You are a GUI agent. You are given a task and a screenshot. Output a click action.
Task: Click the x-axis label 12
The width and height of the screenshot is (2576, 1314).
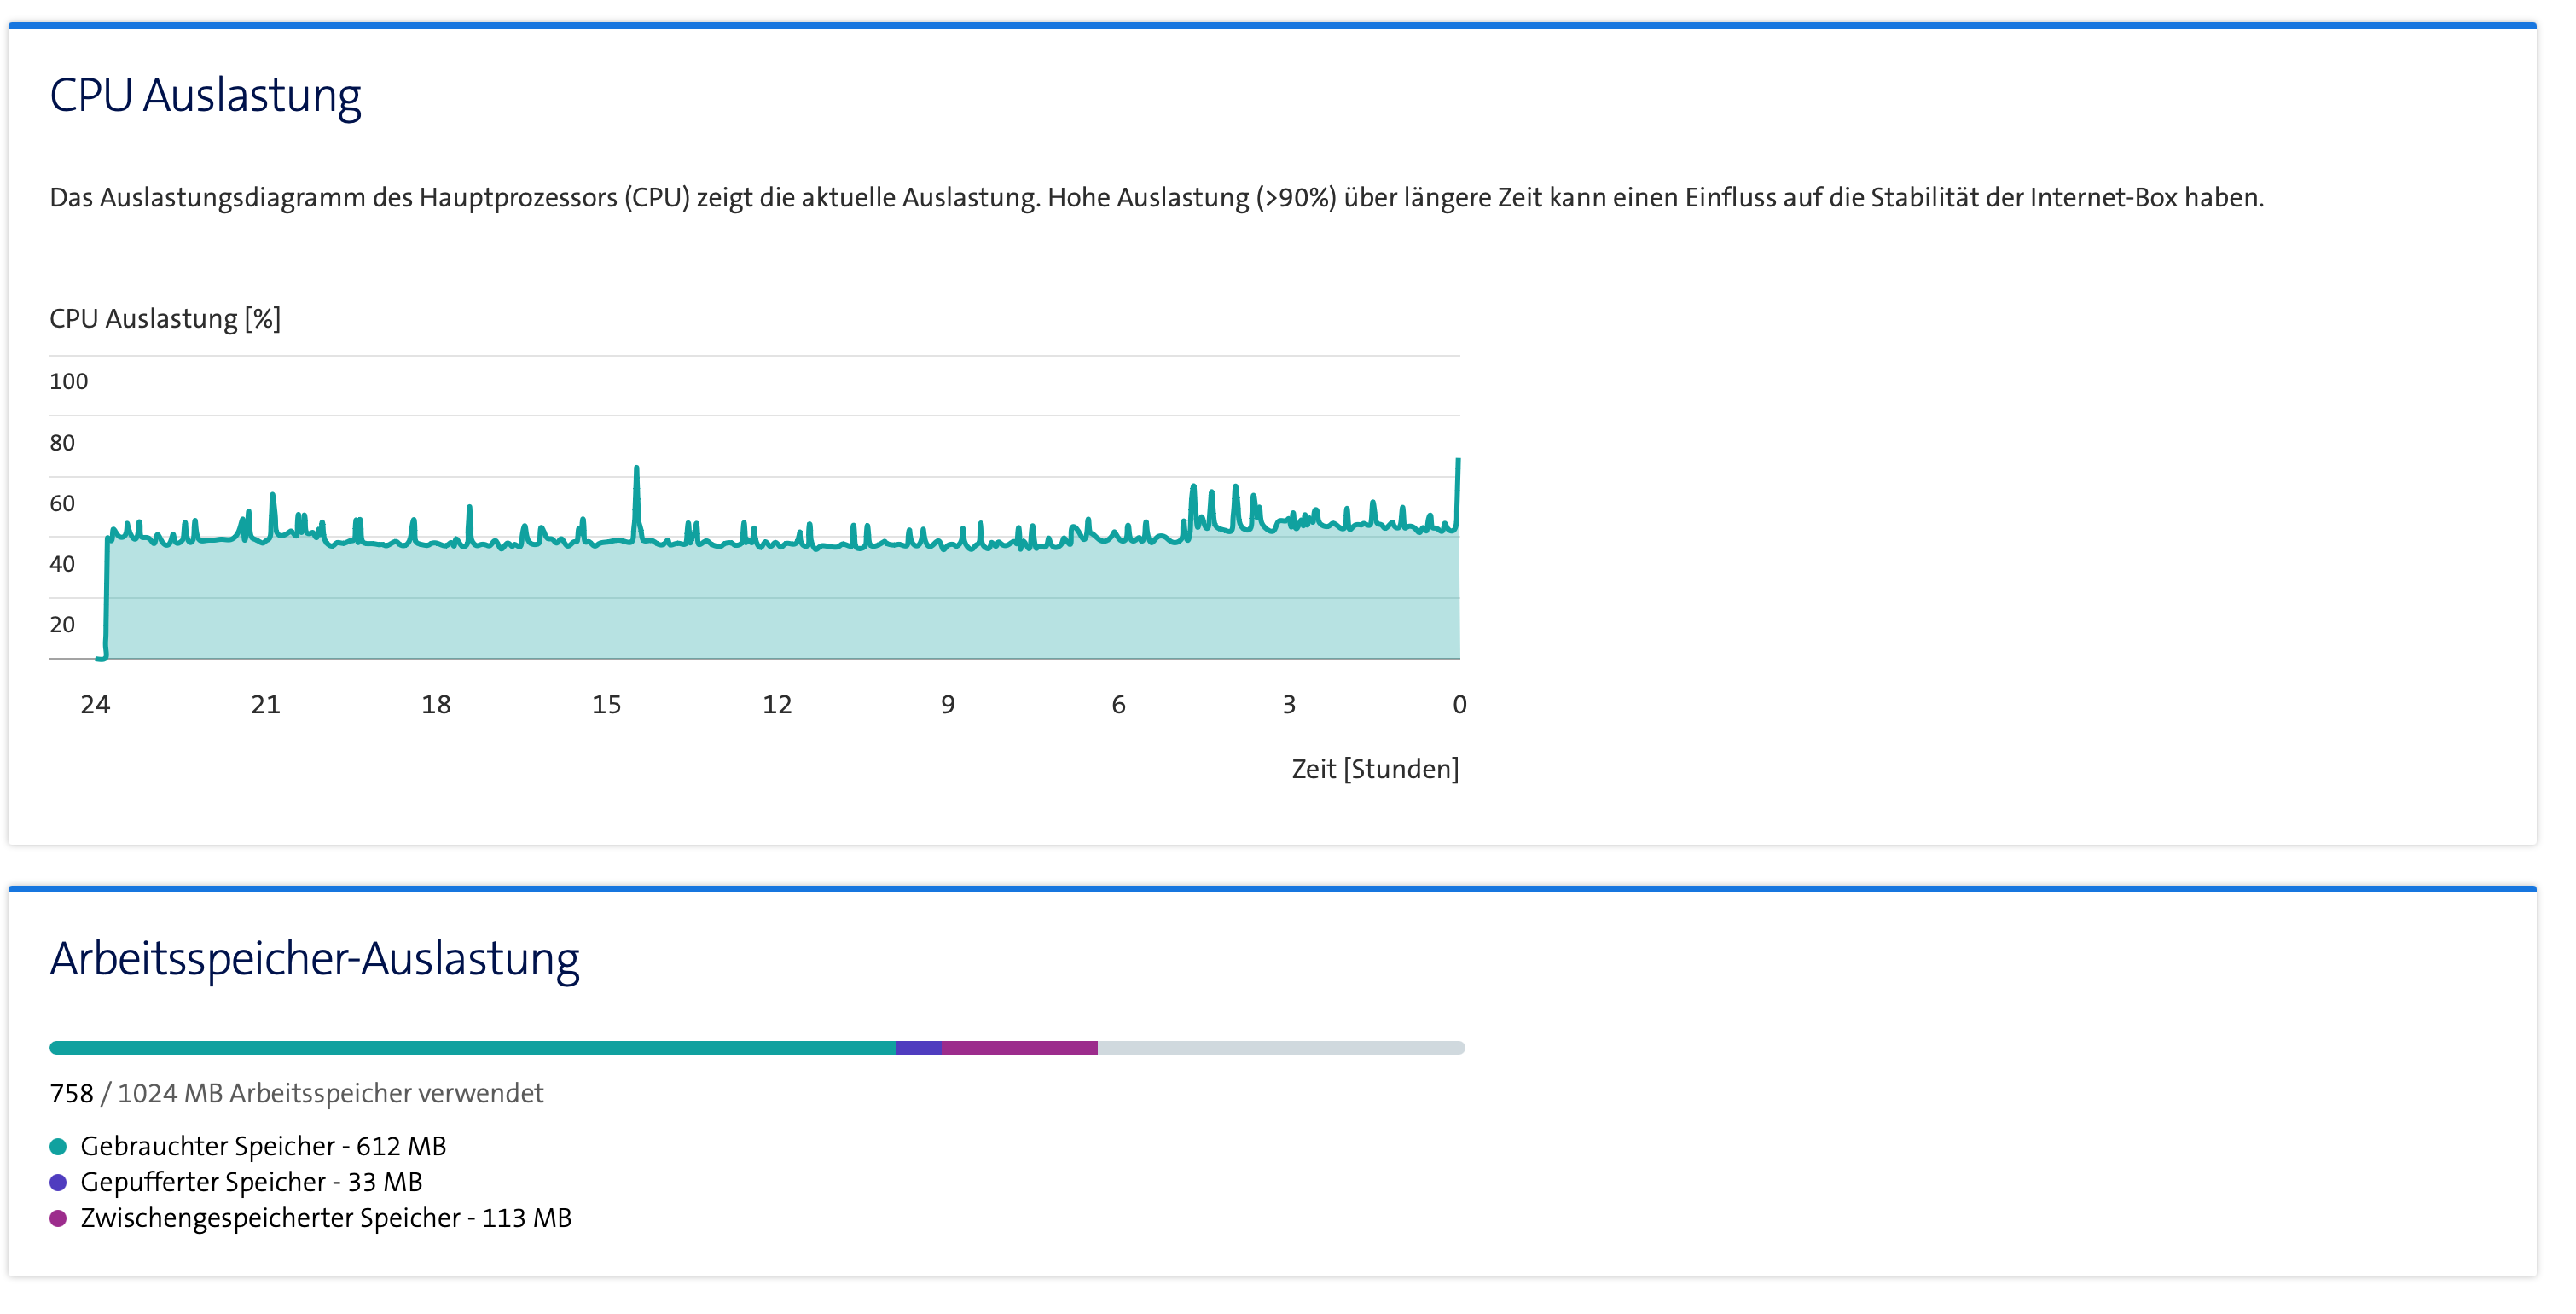click(x=777, y=705)
